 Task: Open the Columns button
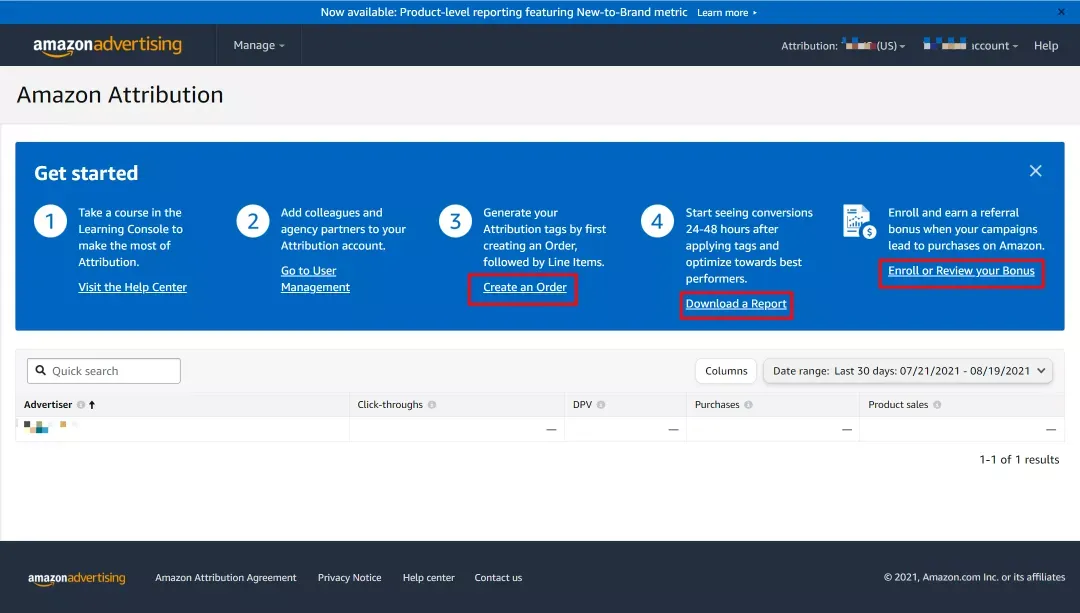pos(726,371)
